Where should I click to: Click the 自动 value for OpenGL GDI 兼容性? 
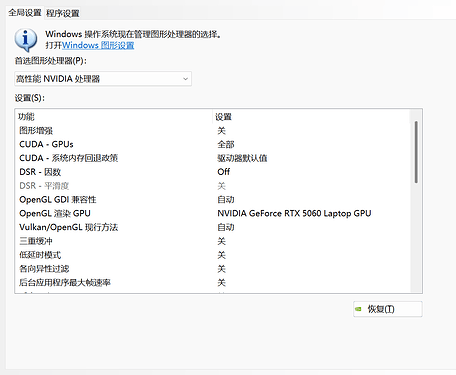pos(226,200)
